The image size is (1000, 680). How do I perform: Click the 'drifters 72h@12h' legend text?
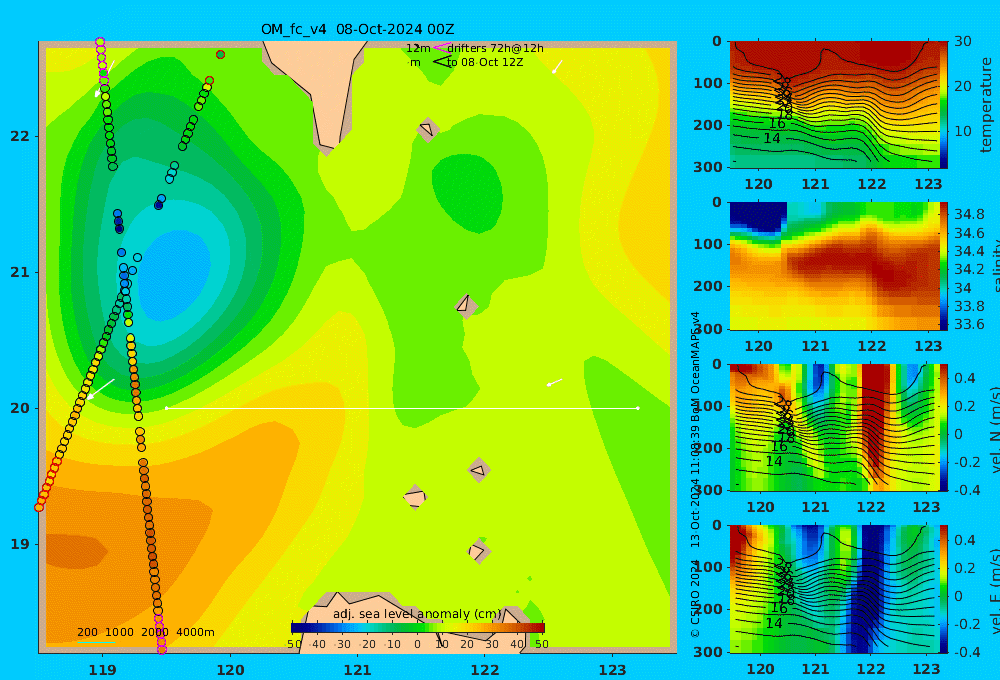pyautogui.click(x=495, y=48)
